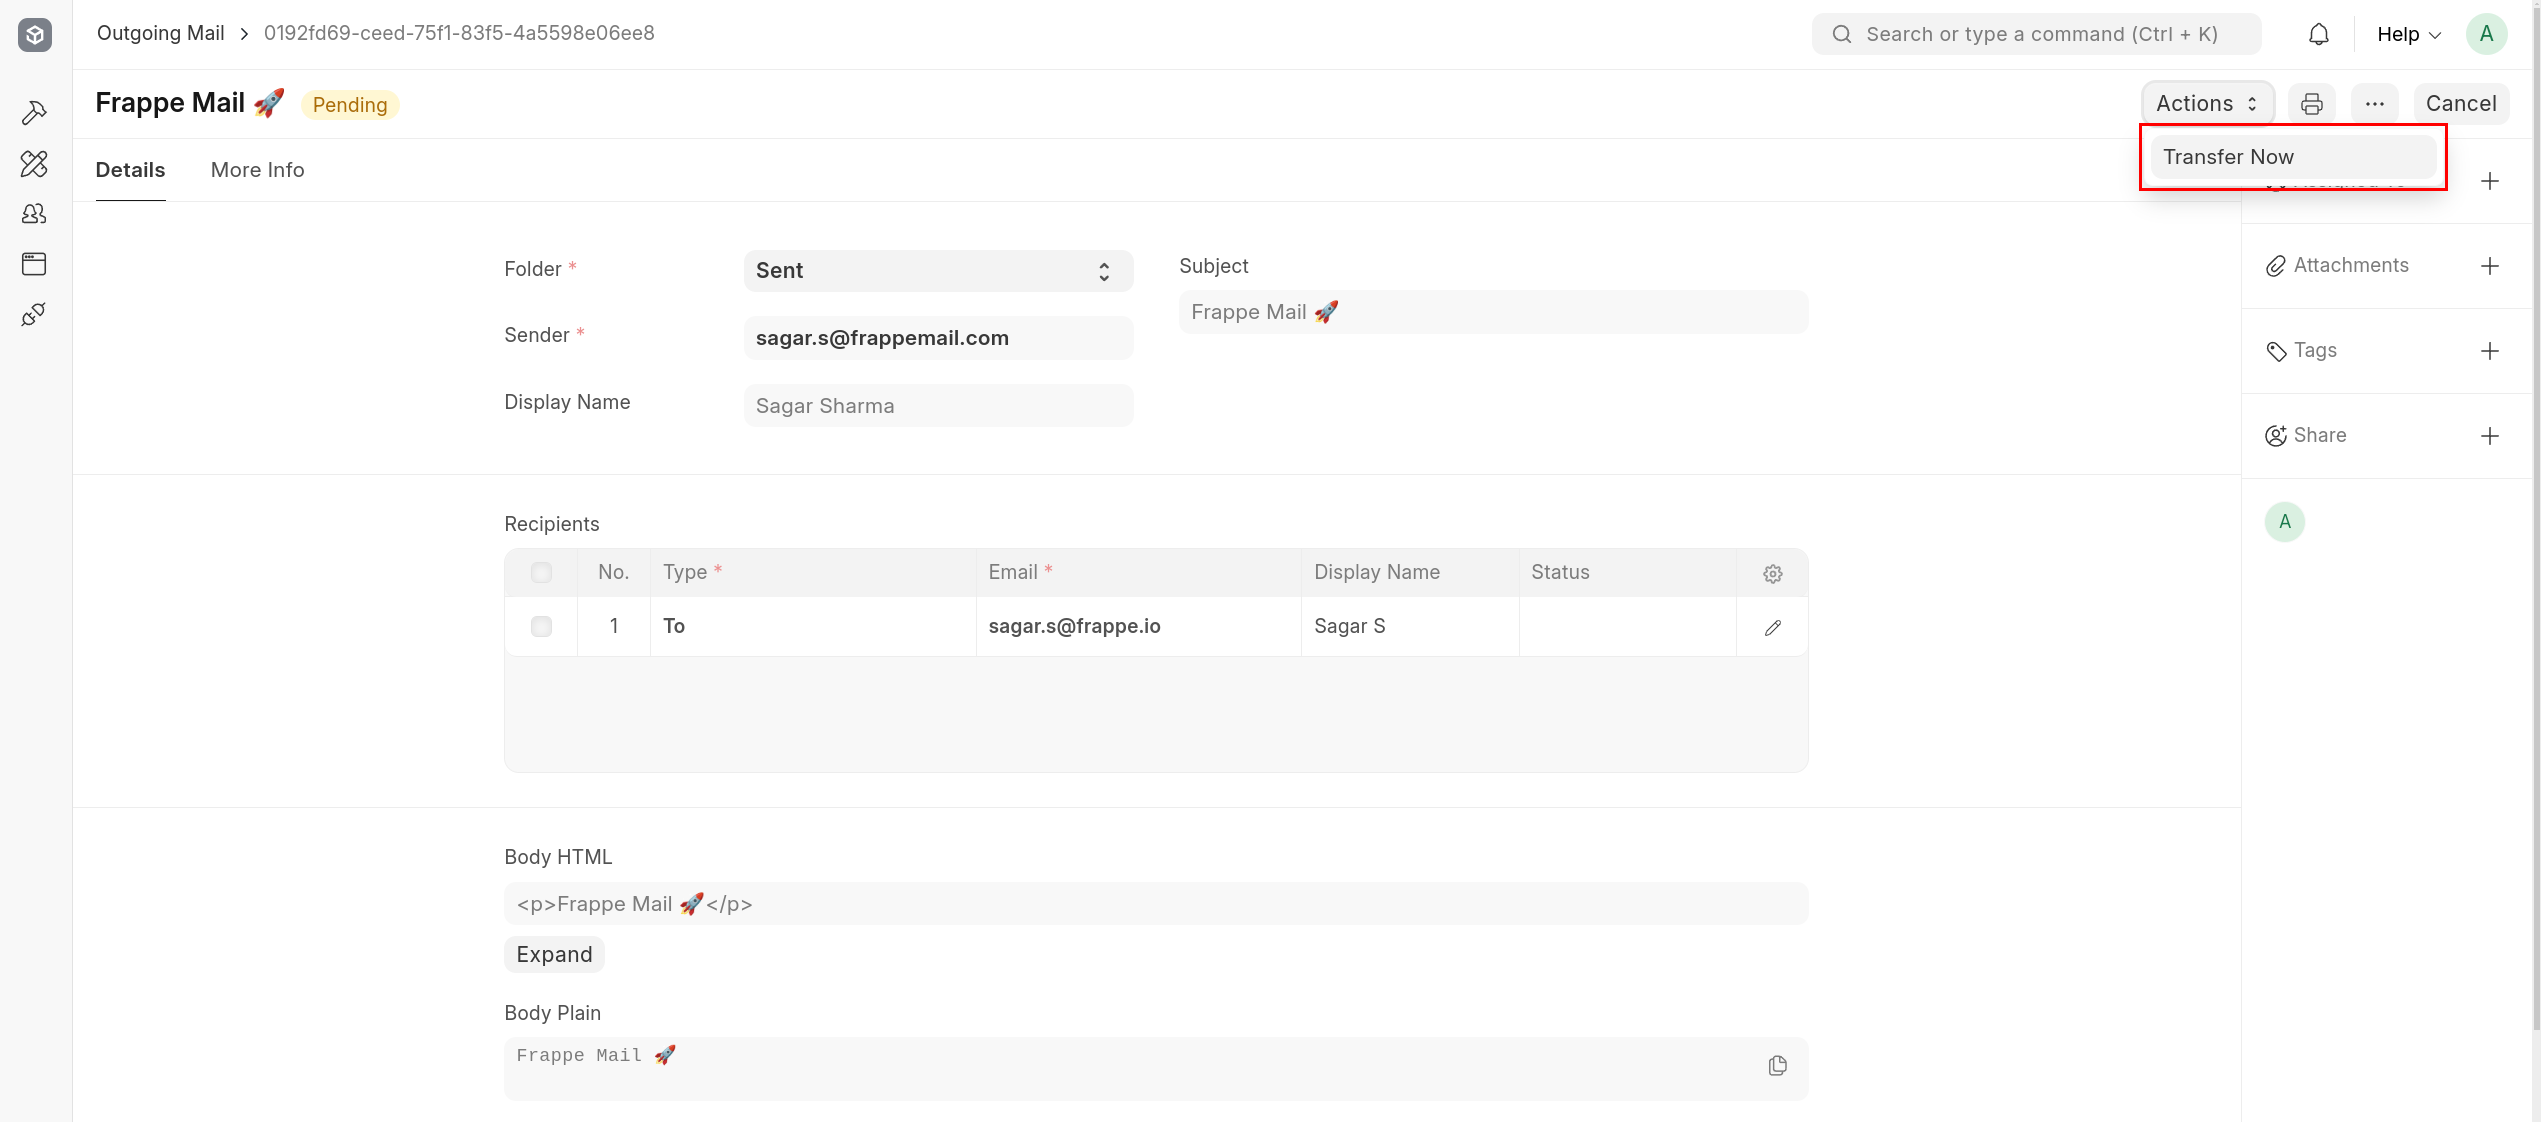The width and height of the screenshot is (2541, 1122).
Task: Click the Pending status badge
Action: pyautogui.click(x=349, y=105)
